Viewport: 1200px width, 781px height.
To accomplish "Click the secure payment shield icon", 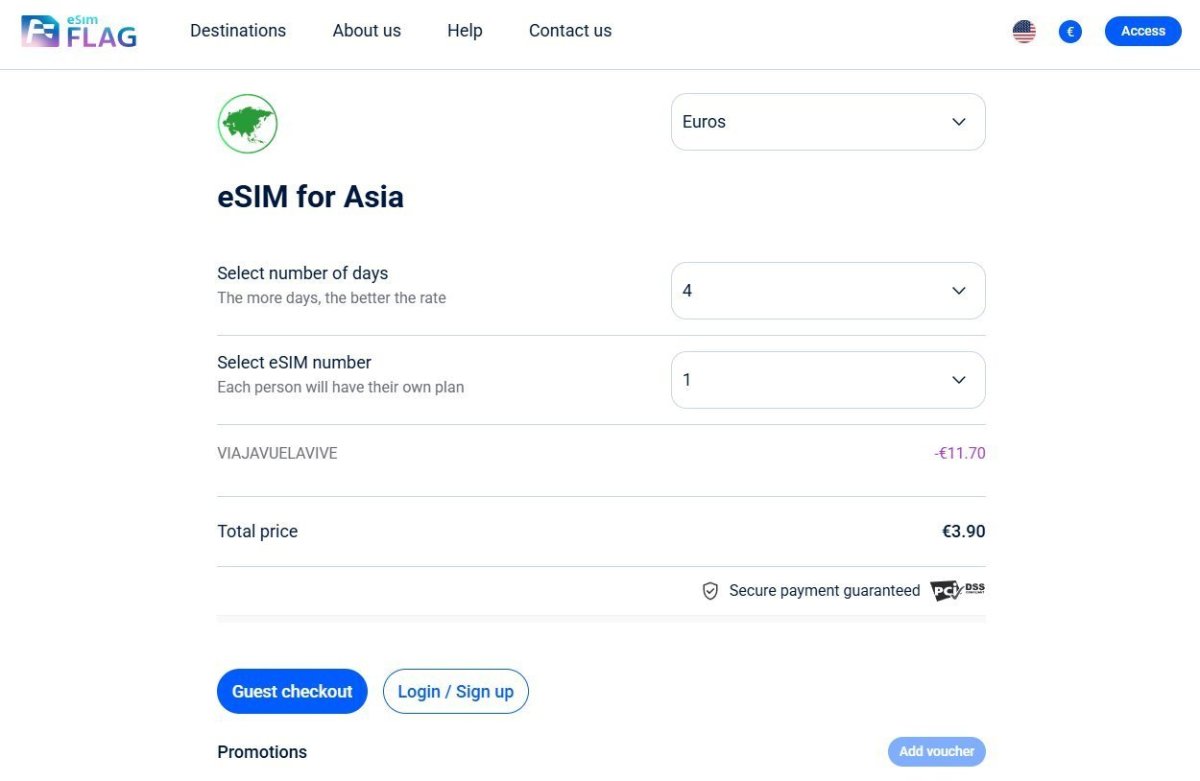I will click(710, 591).
